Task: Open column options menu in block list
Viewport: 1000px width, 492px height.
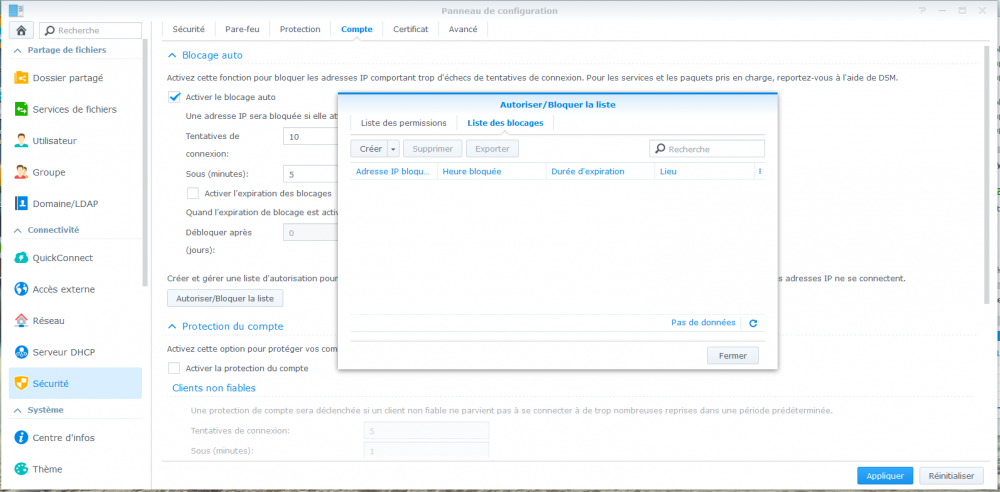Action: 760,172
